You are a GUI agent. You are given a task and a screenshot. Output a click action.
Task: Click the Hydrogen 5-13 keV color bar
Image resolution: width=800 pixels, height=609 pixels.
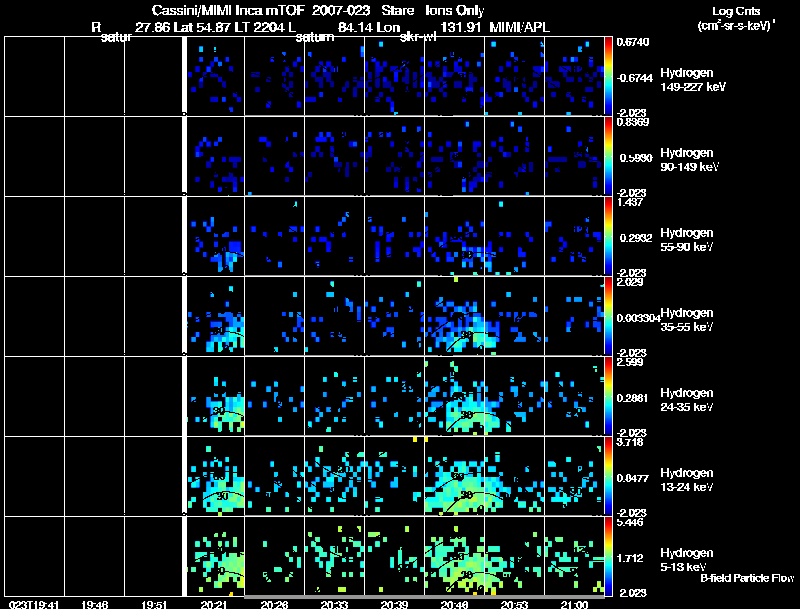click(x=608, y=556)
